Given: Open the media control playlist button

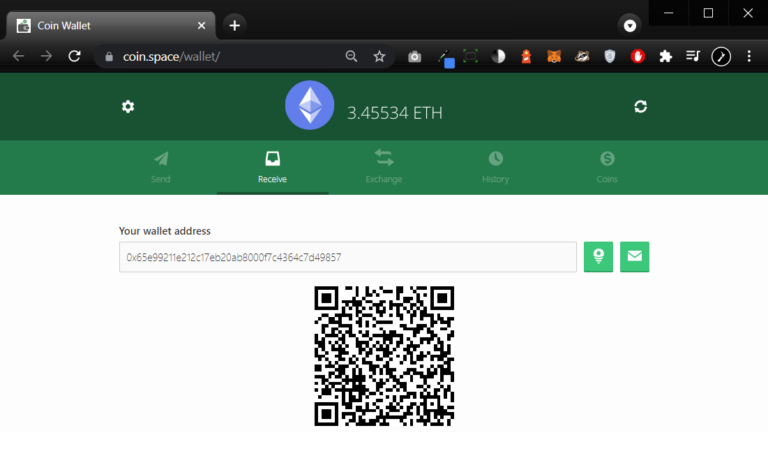Looking at the screenshot, I should [x=693, y=56].
